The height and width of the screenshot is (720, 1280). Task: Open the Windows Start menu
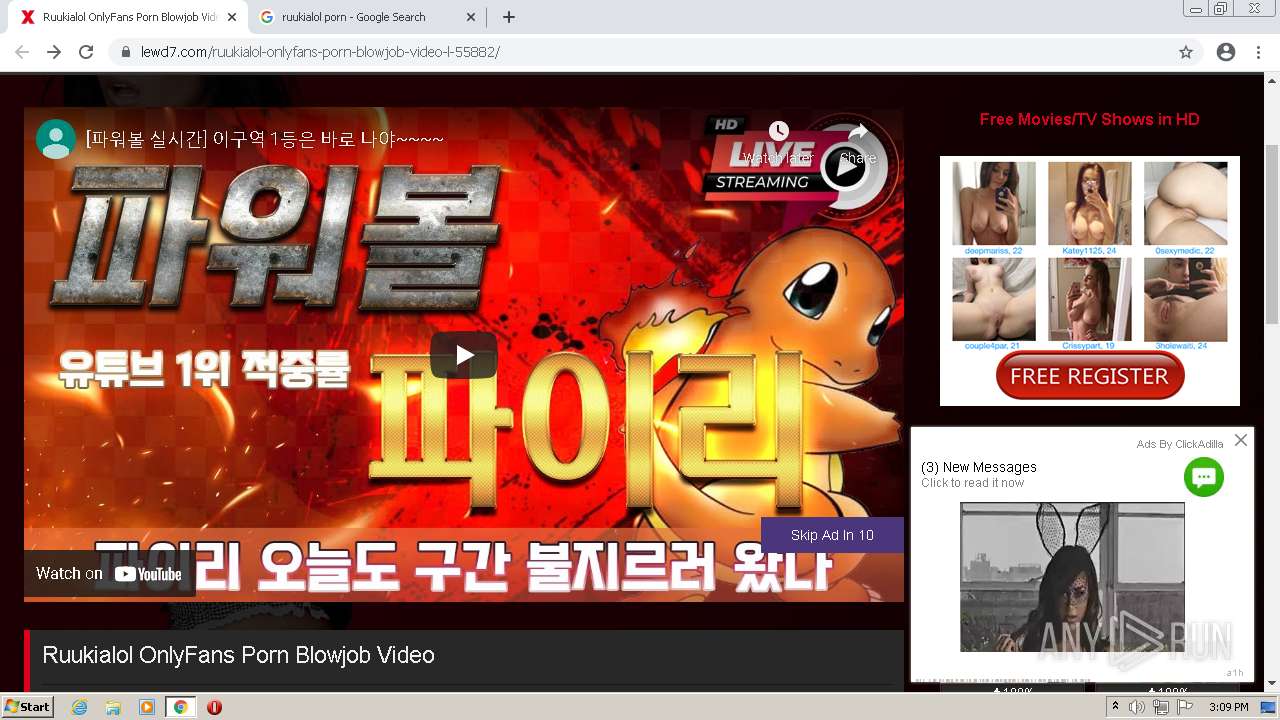tap(27, 706)
